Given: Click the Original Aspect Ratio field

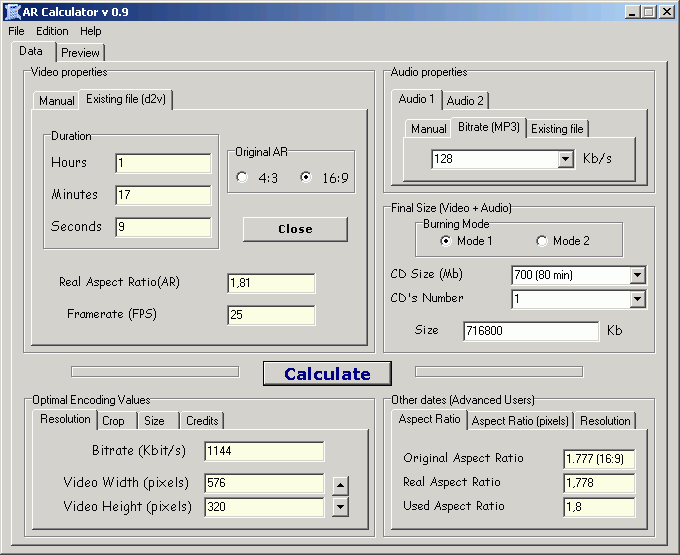Looking at the screenshot, I should coord(599,459).
